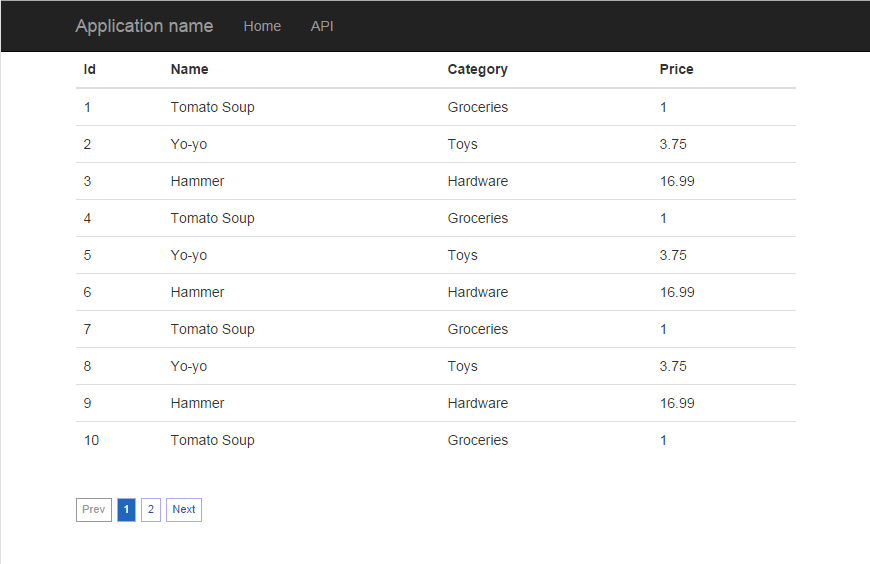Go to the Prev page button
The image size is (870, 564).
[94, 510]
